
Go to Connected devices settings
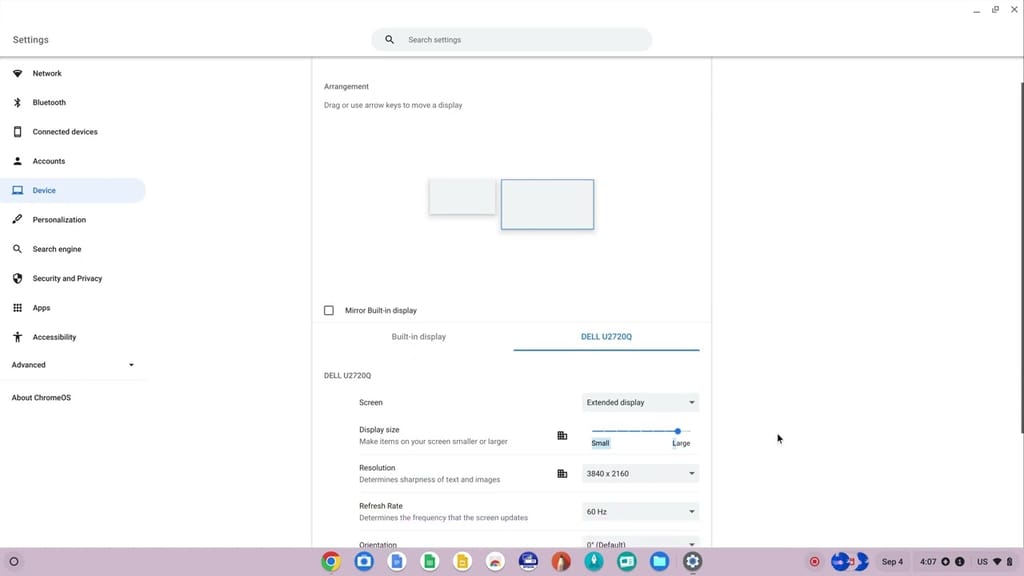pyautogui.click(x=65, y=132)
